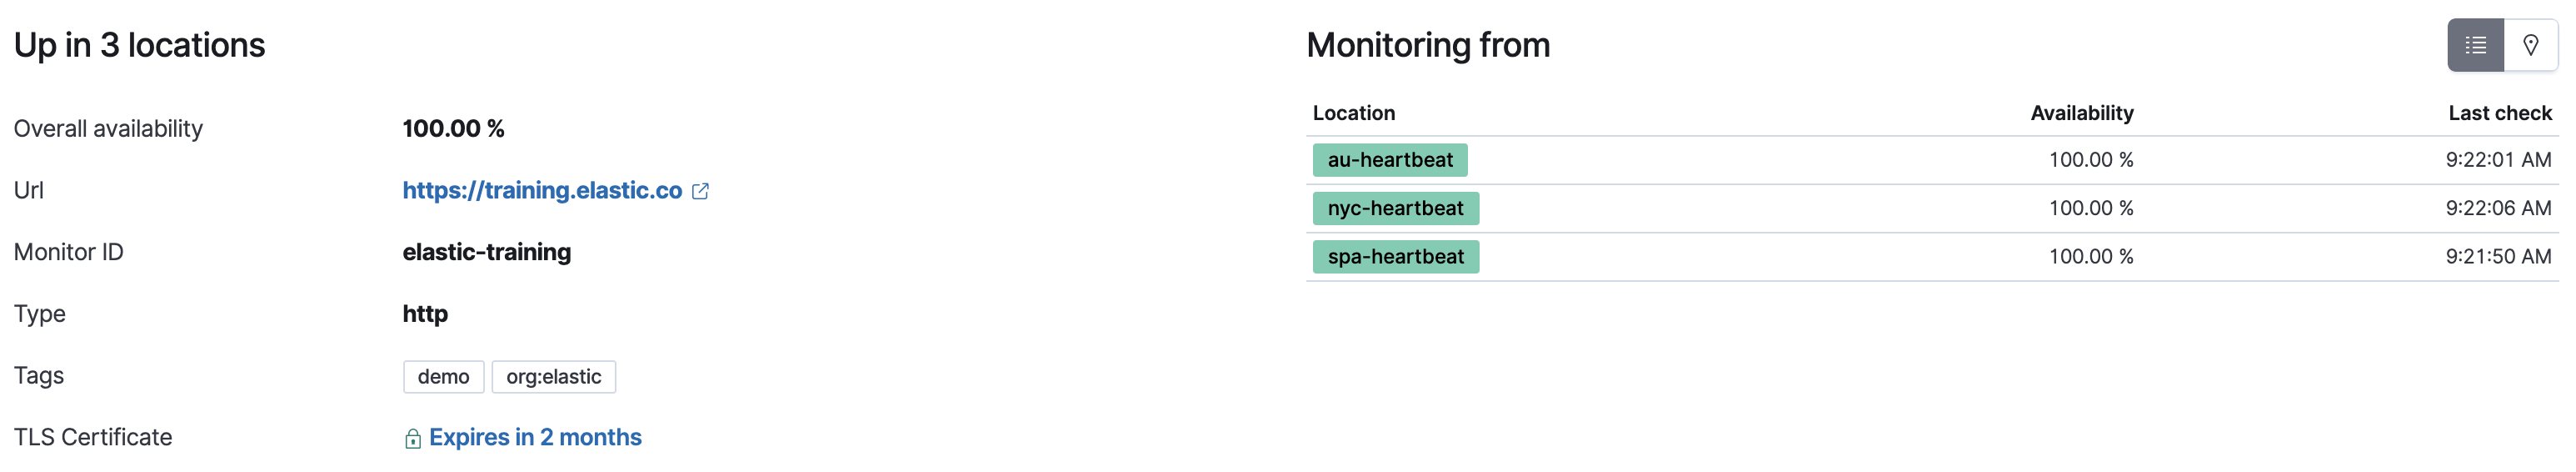Click the spa-heartbeat location badge
Viewport: 2576px width, 472px height.
point(1395,257)
